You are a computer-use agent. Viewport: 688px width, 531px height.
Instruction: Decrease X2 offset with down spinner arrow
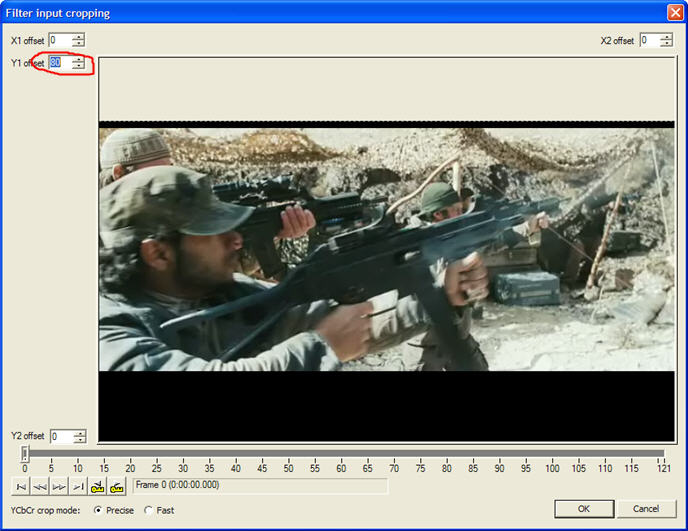click(666, 43)
